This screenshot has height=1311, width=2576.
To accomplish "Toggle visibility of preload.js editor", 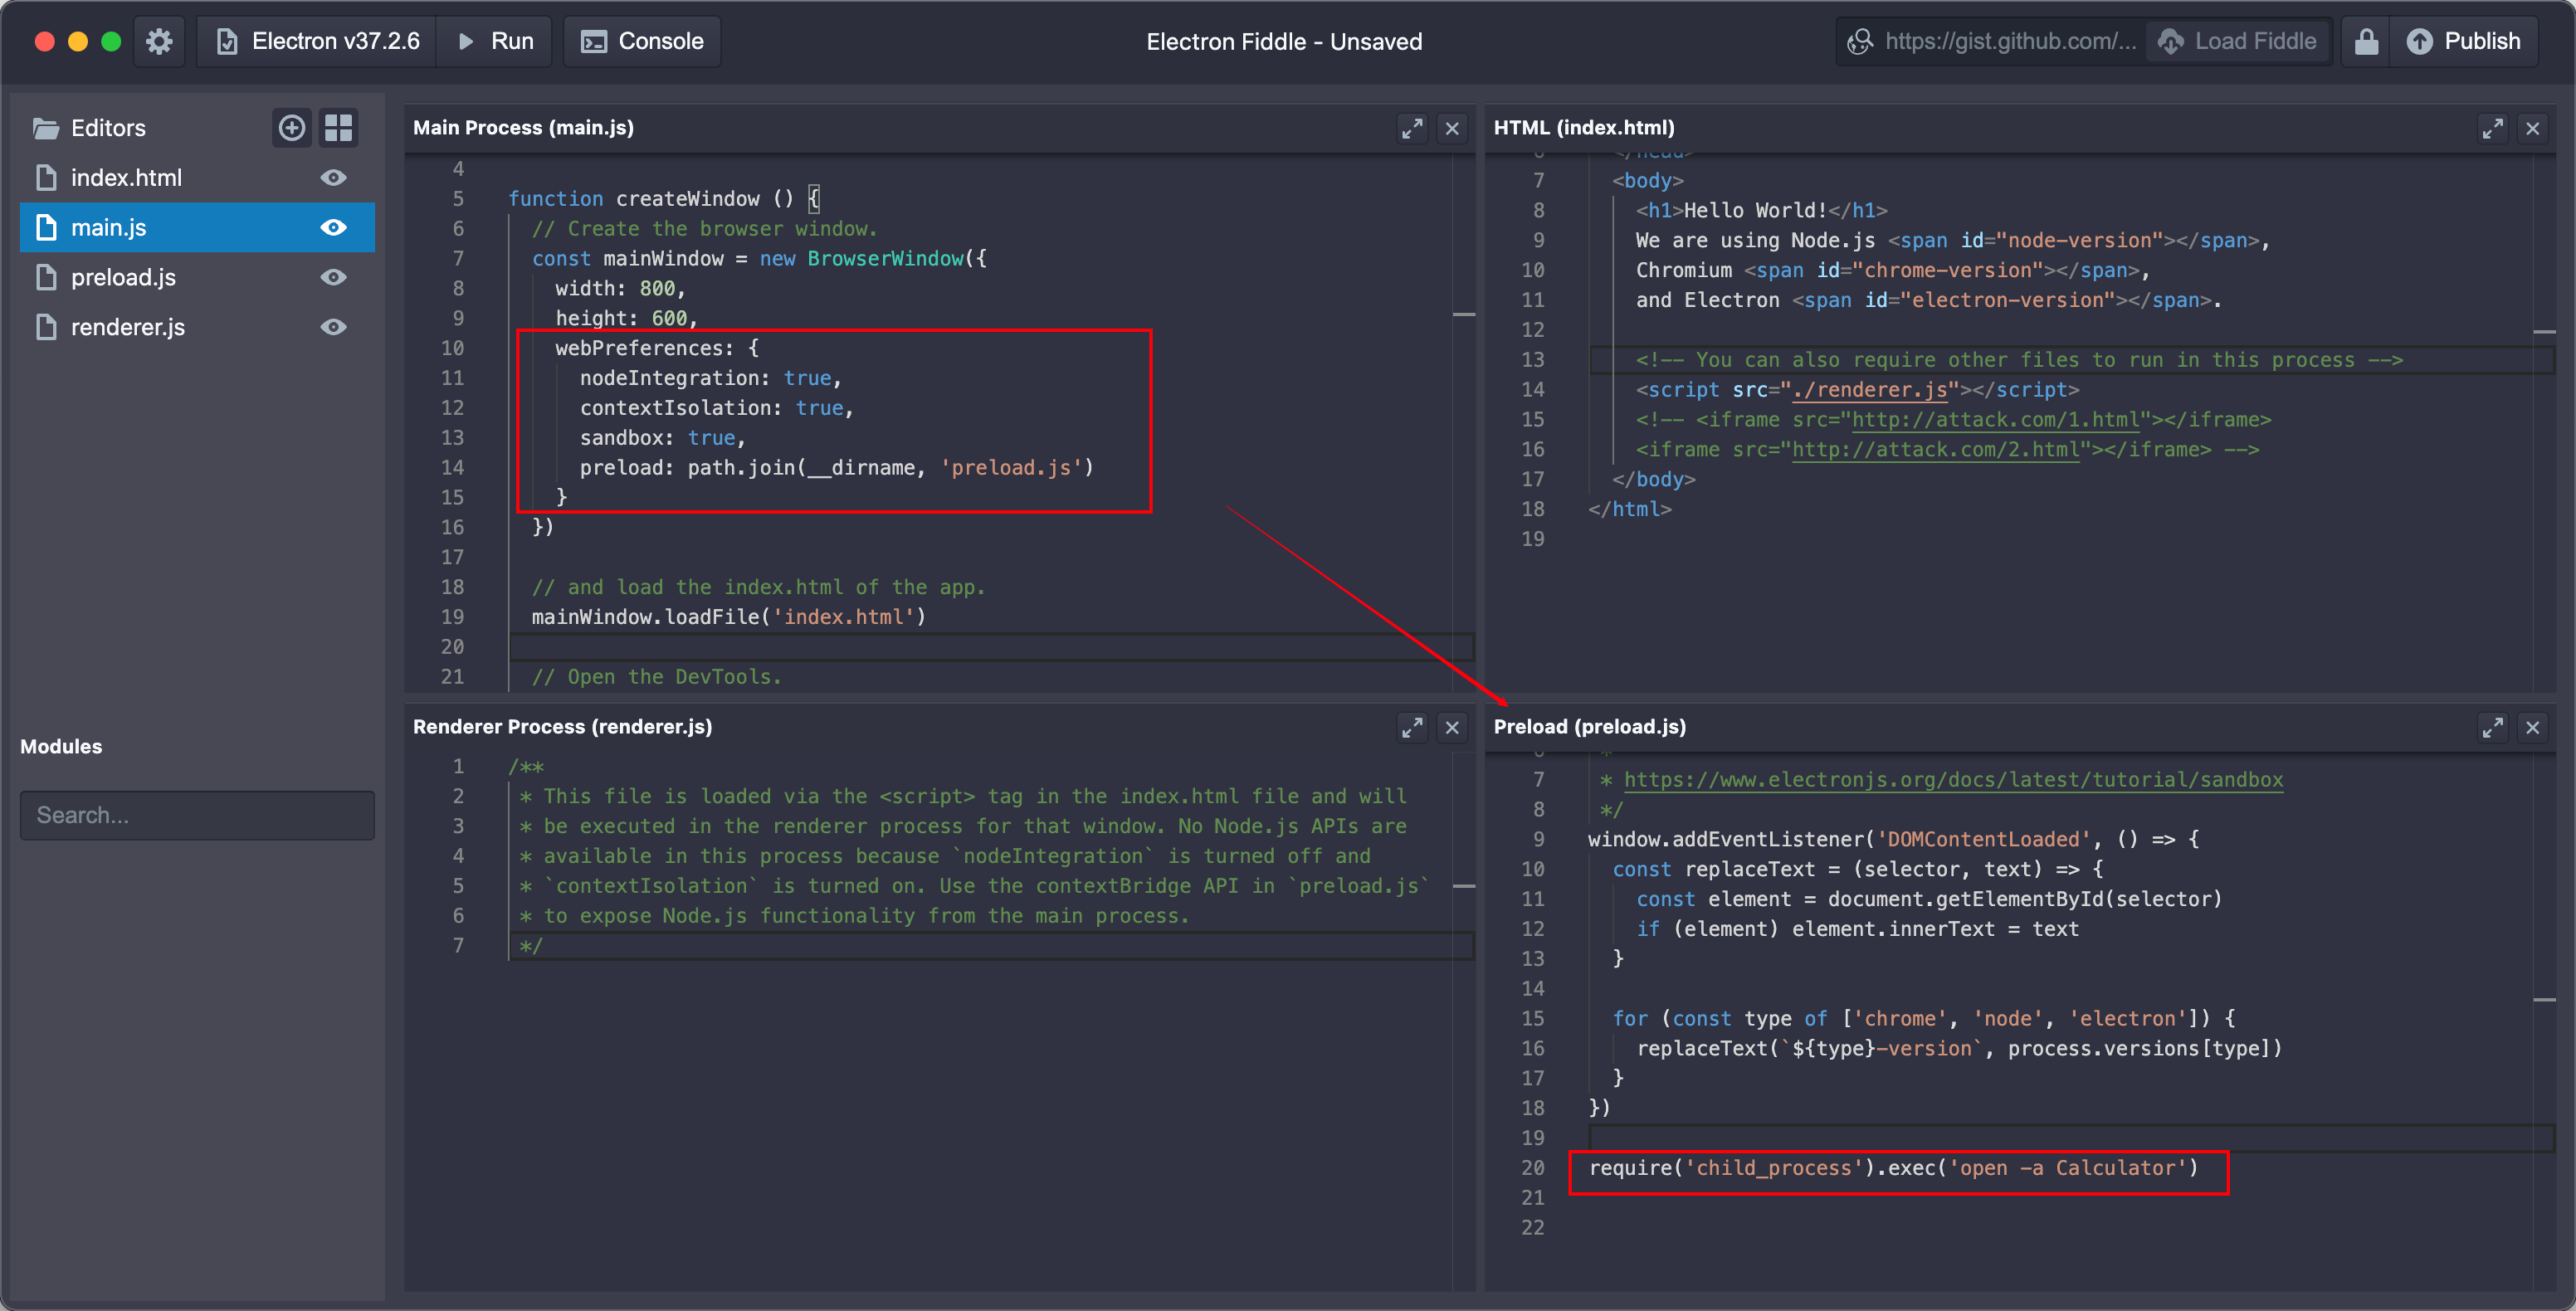I will (x=334, y=278).
